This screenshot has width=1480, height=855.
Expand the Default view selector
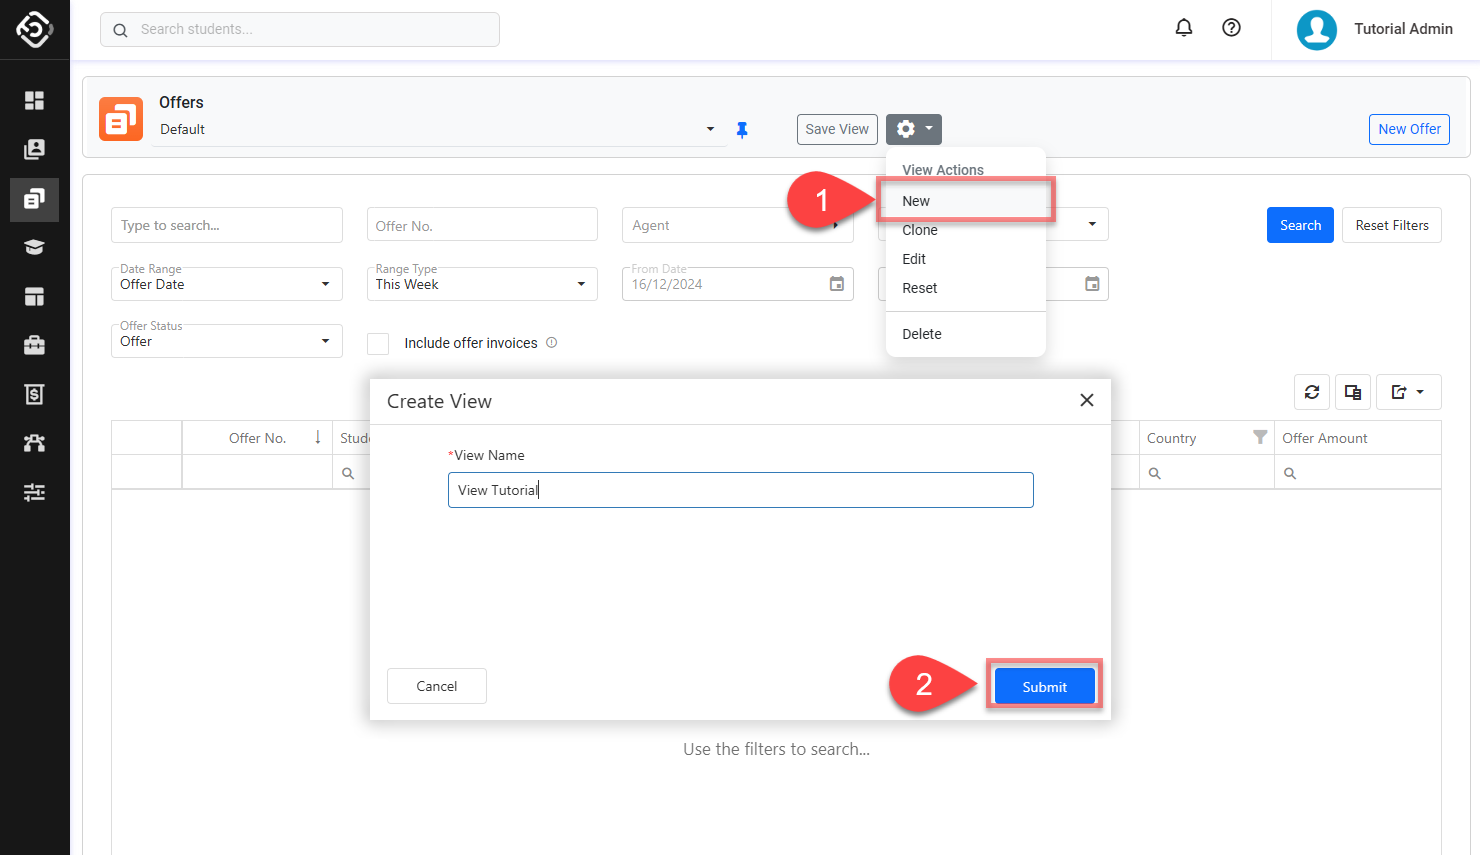point(710,129)
